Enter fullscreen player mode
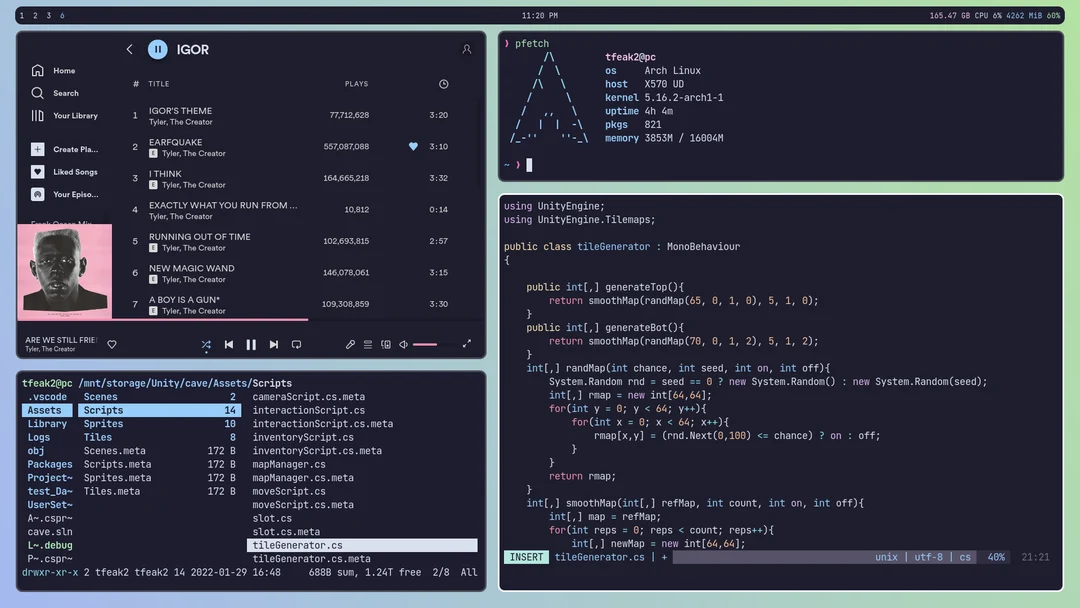This screenshot has height=608, width=1080. pyautogui.click(x=466, y=343)
